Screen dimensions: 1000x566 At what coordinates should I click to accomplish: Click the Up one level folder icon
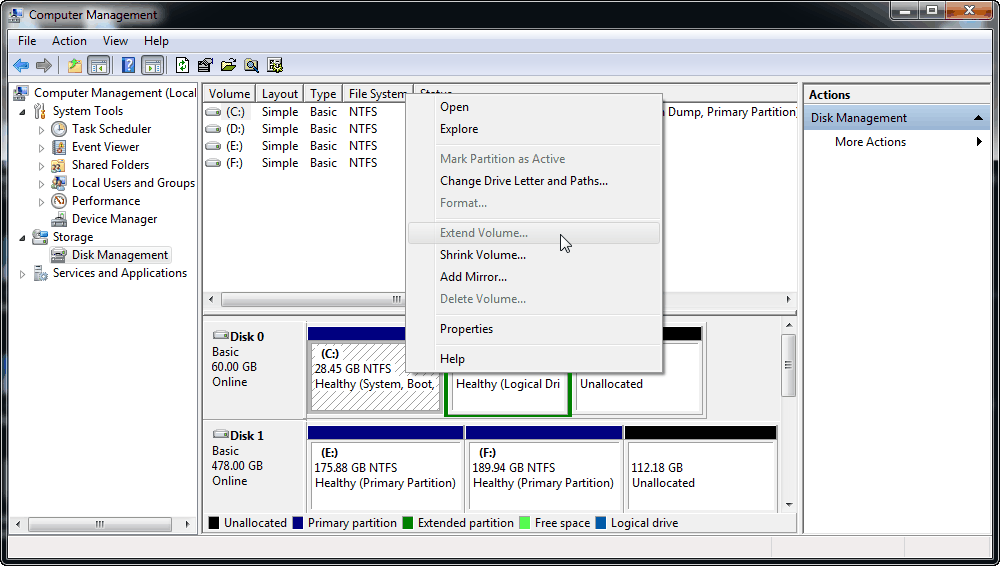75,65
